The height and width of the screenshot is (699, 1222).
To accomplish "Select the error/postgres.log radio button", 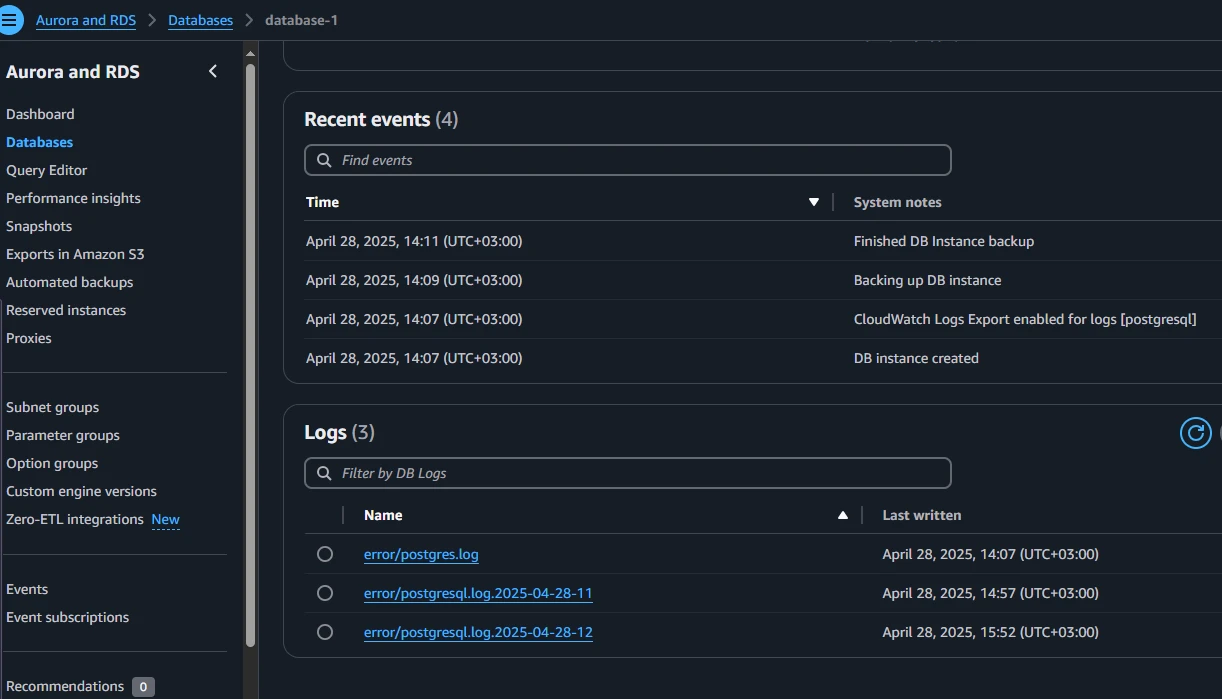I will click(325, 554).
